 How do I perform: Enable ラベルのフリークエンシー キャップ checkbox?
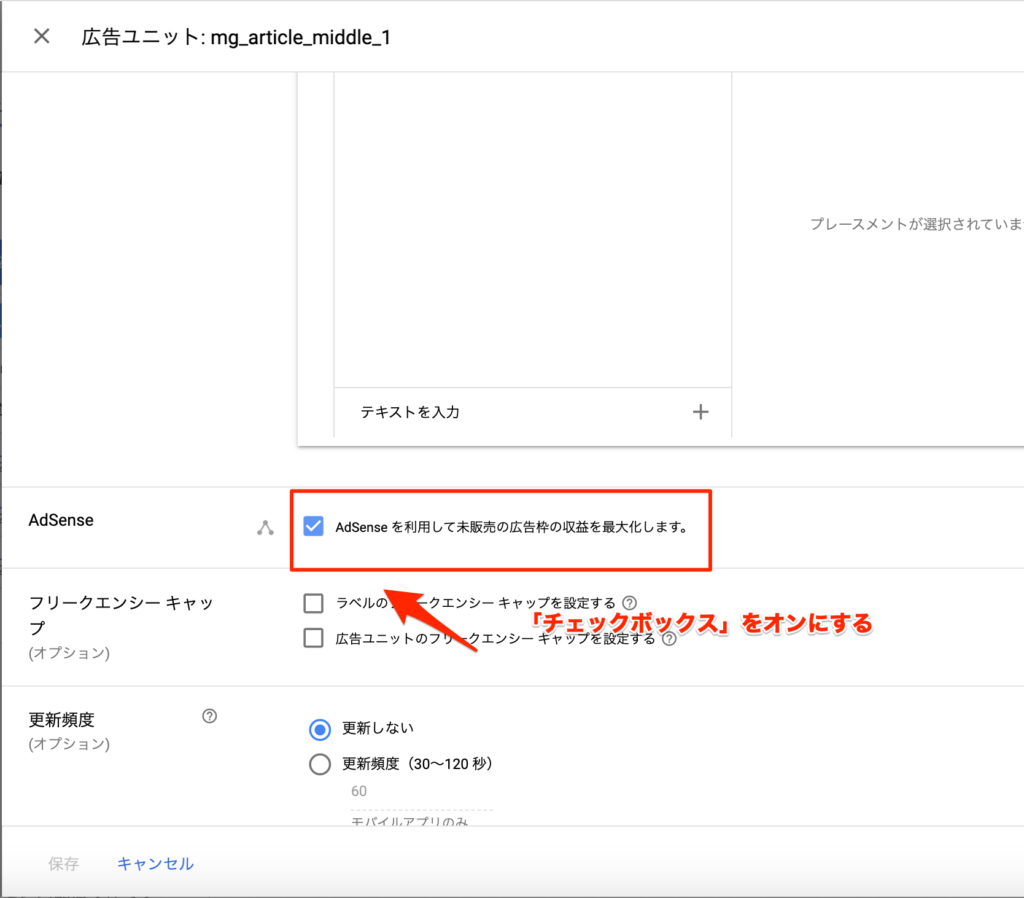pyautogui.click(x=313, y=603)
